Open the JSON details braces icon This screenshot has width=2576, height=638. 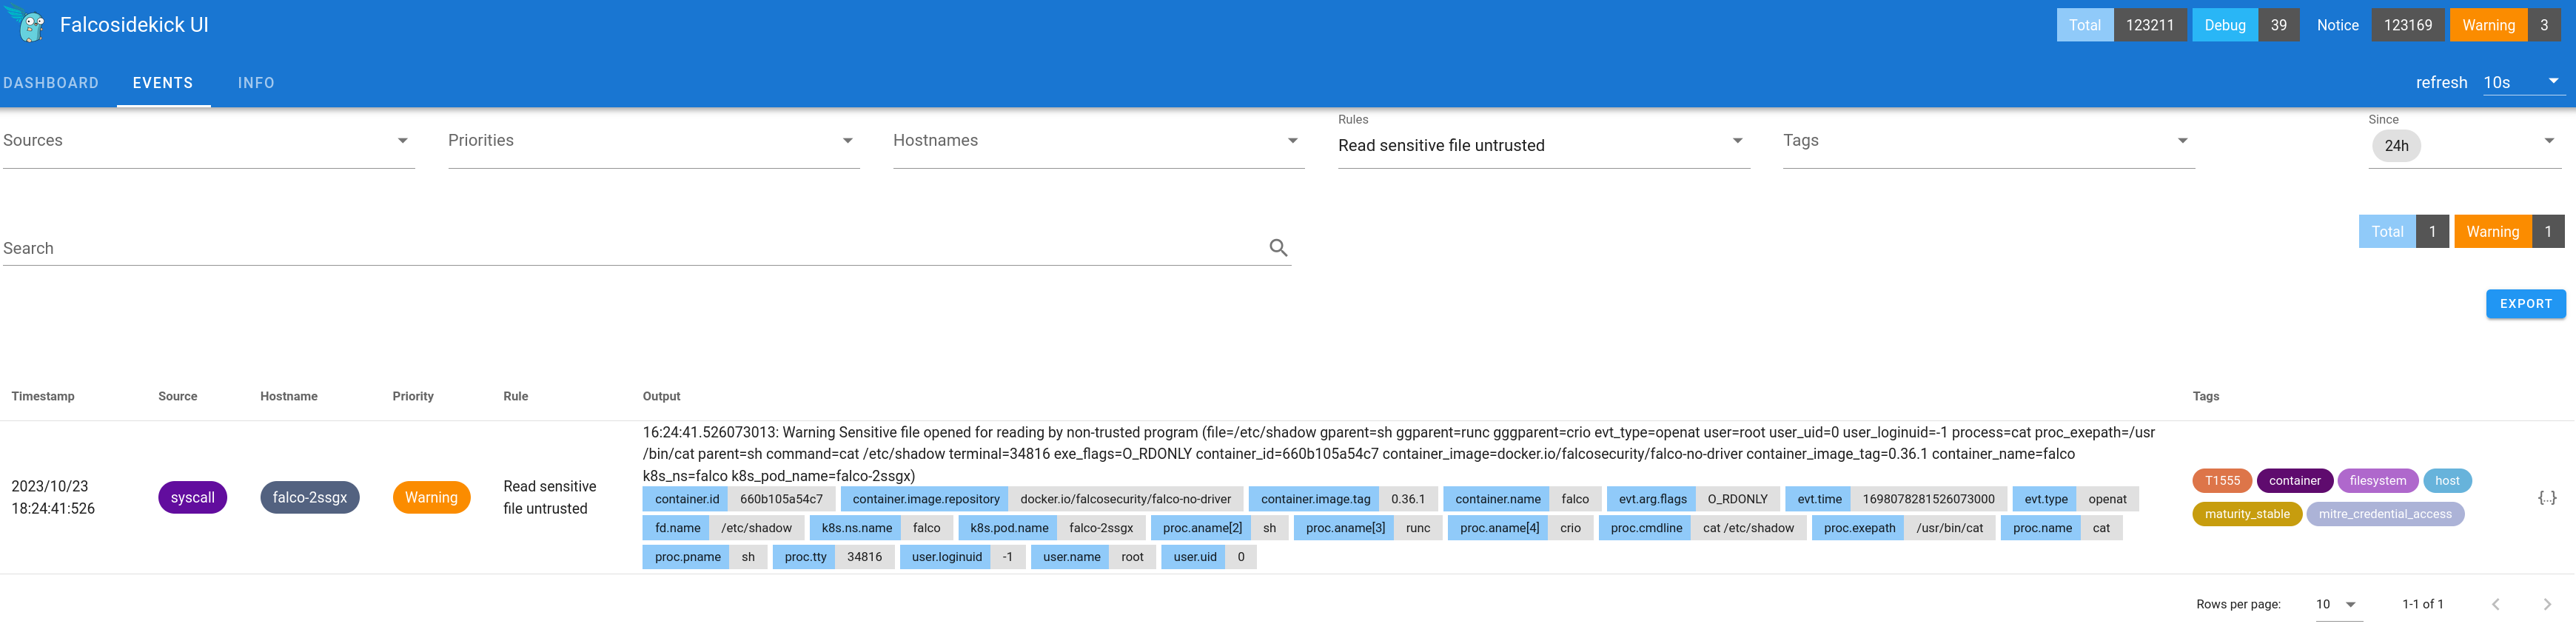[x=2546, y=497]
